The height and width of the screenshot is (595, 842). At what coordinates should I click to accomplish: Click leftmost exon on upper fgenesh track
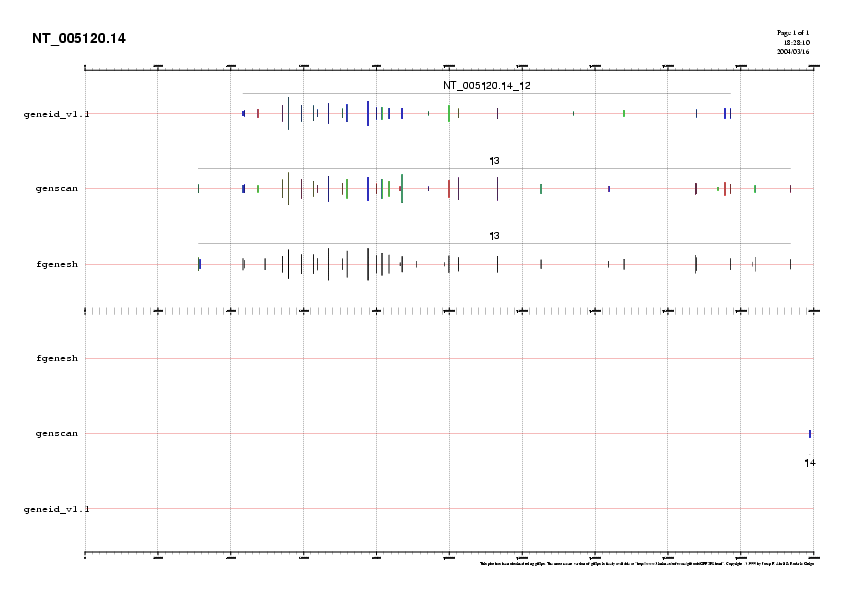[x=199, y=264]
